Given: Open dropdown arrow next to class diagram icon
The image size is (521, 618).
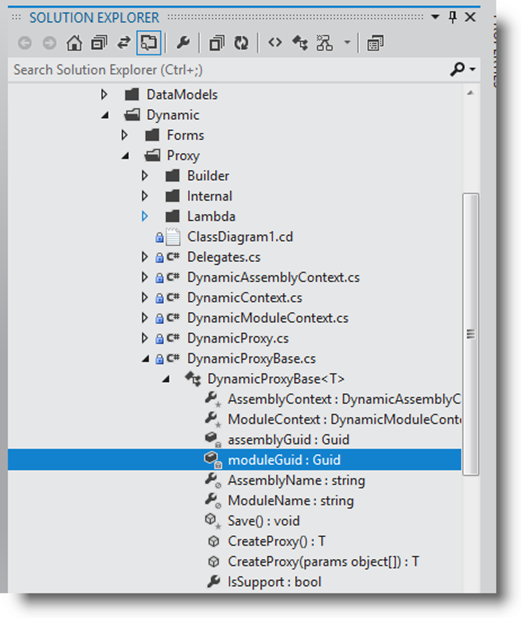Looking at the screenshot, I should (x=347, y=42).
